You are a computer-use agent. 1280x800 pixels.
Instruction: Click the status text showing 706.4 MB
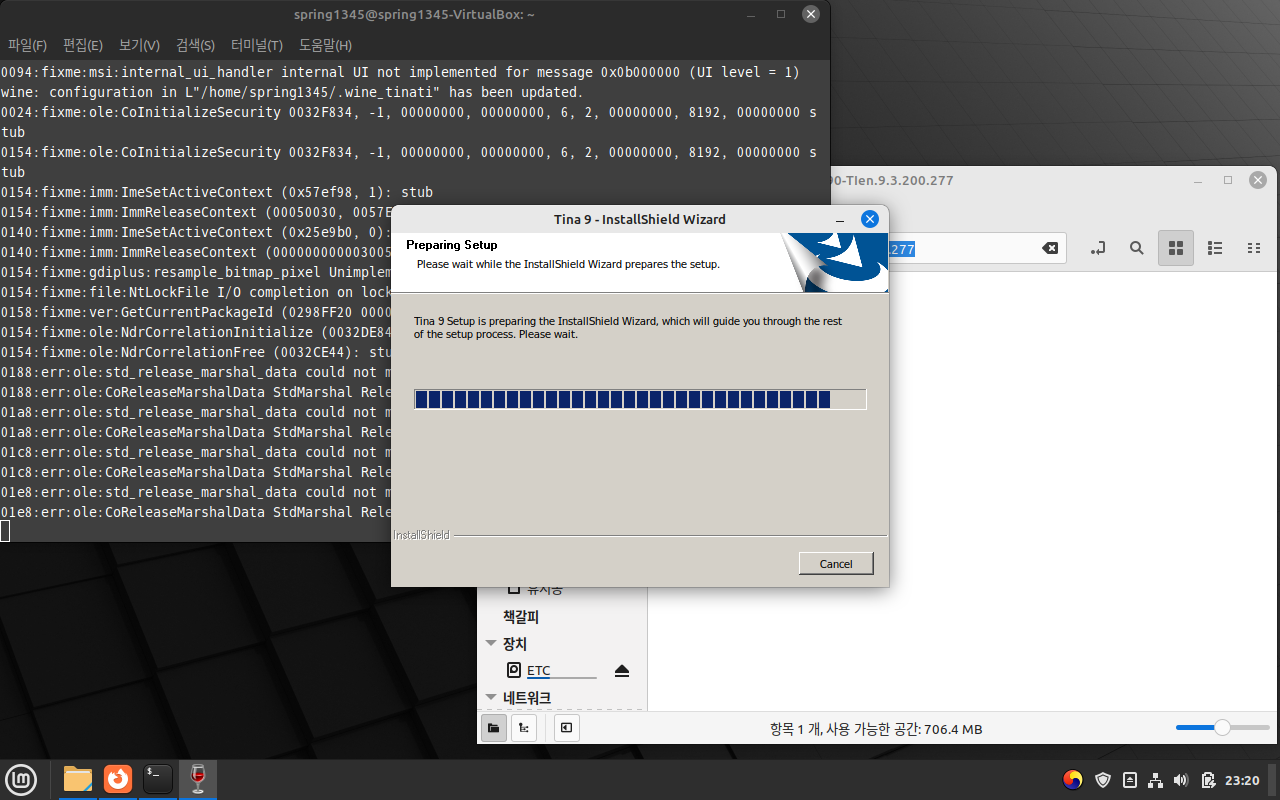pos(876,729)
